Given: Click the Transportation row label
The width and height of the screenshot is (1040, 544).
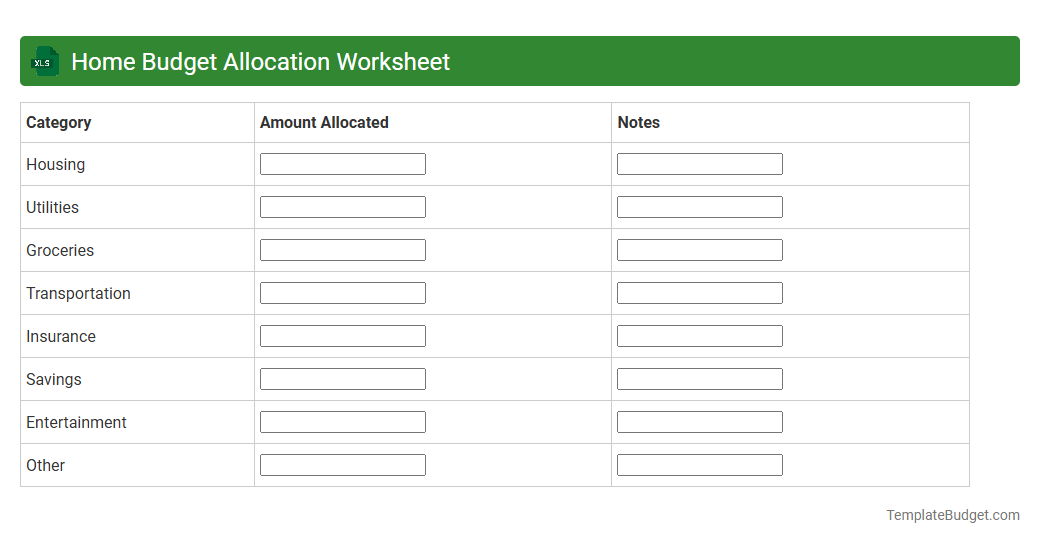Looking at the screenshot, I should (x=78, y=294).
